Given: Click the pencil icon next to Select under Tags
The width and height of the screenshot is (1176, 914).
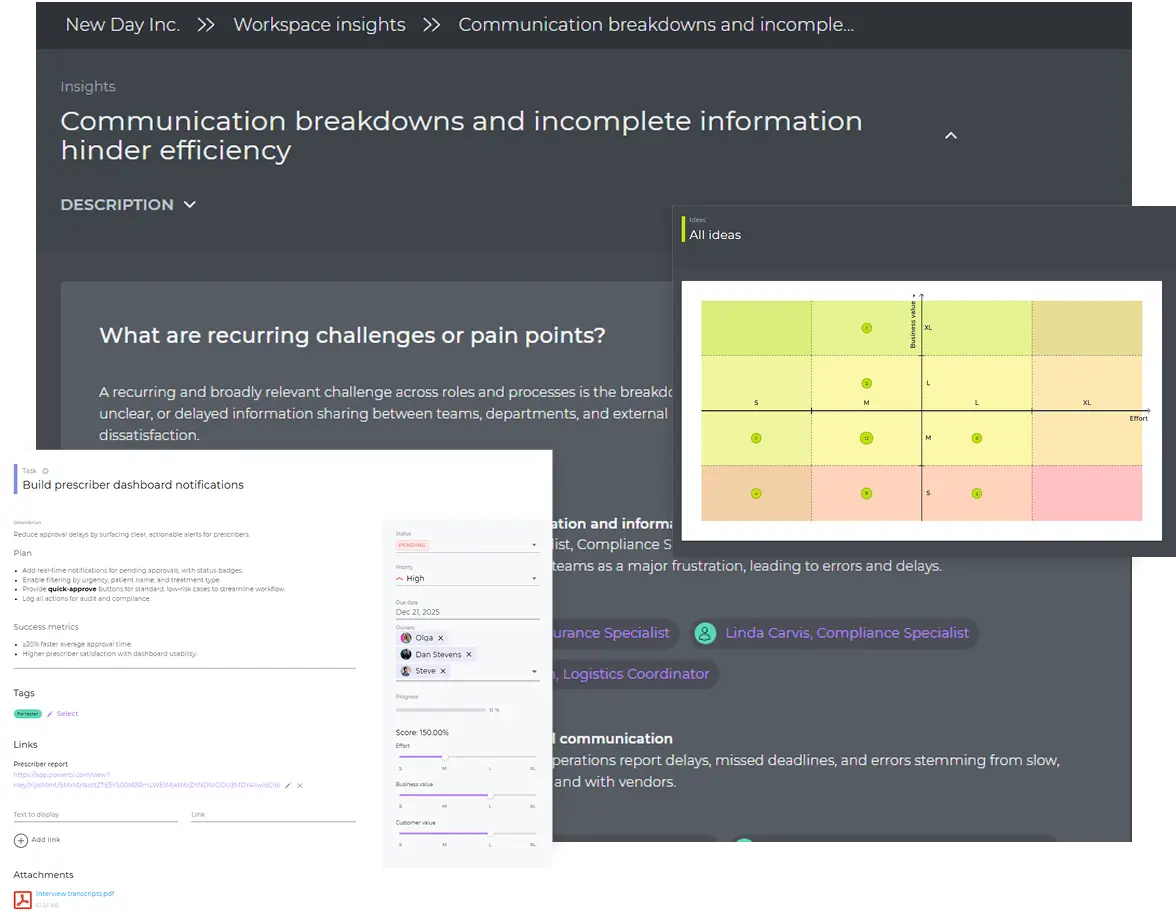Looking at the screenshot, I should click(49, 713).
